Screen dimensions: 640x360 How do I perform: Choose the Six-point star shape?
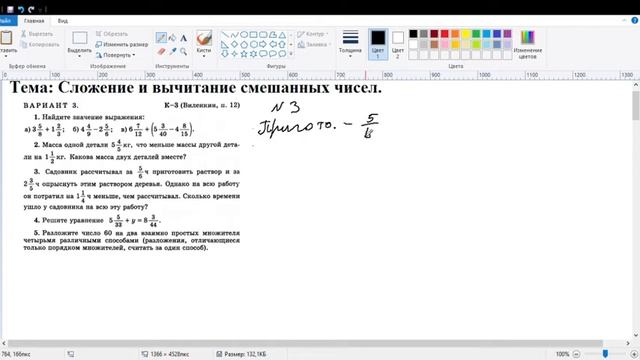[x=253, y=53]
